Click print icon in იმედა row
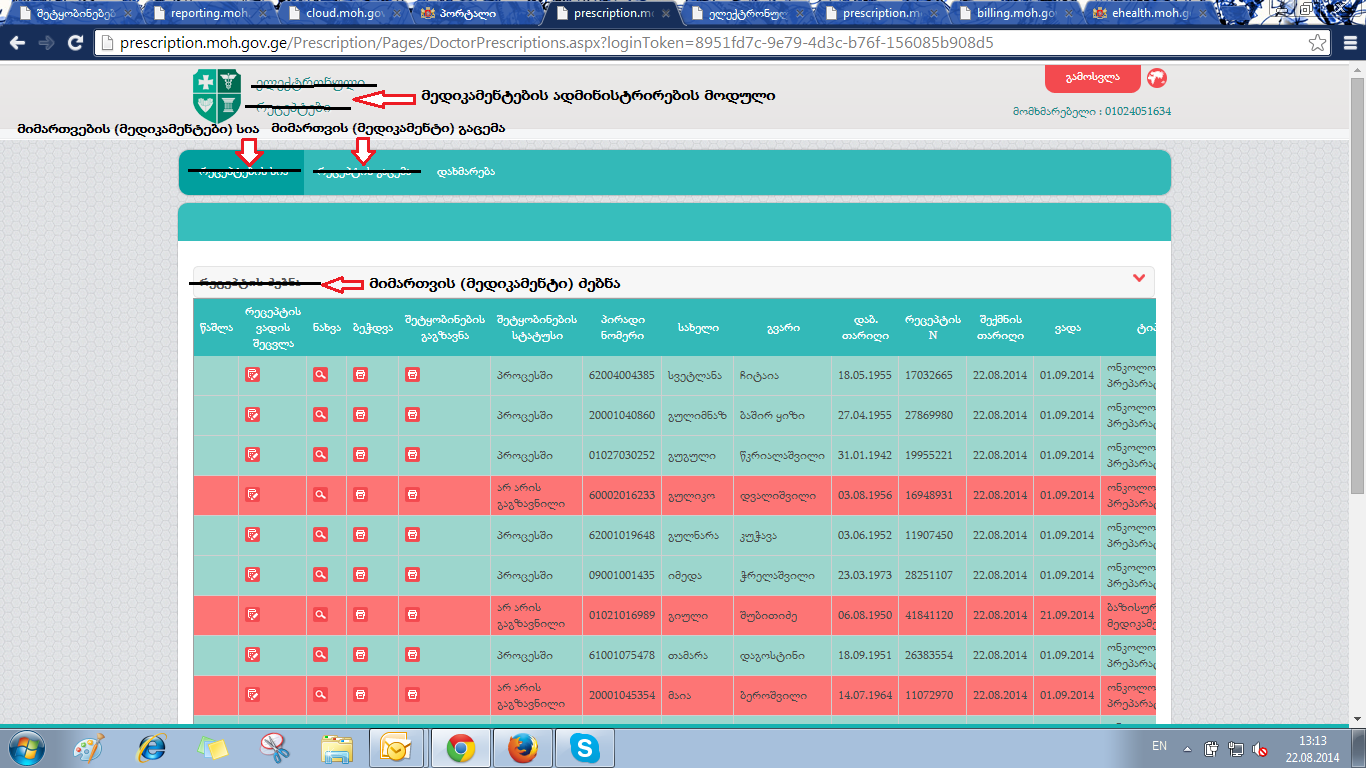1366x768 pixels. click(360, 575)
